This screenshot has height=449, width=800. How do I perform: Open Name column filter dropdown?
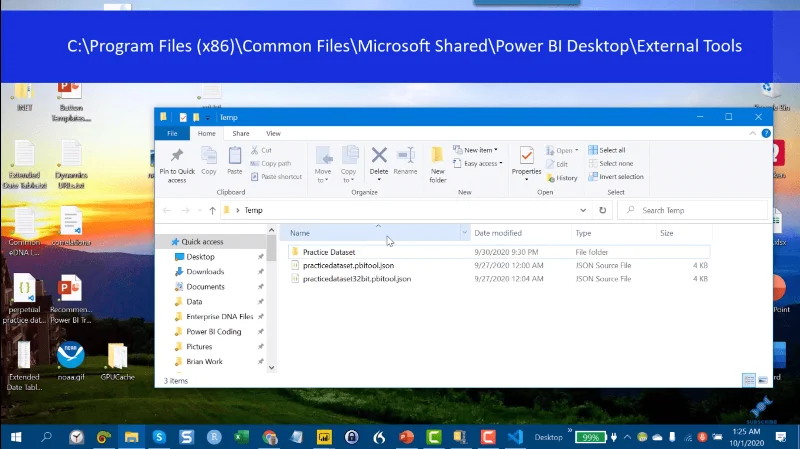(464, 233)
